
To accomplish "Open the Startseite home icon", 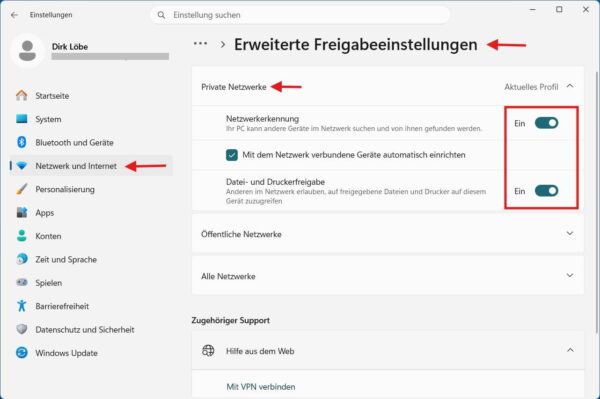I will 22,95.
